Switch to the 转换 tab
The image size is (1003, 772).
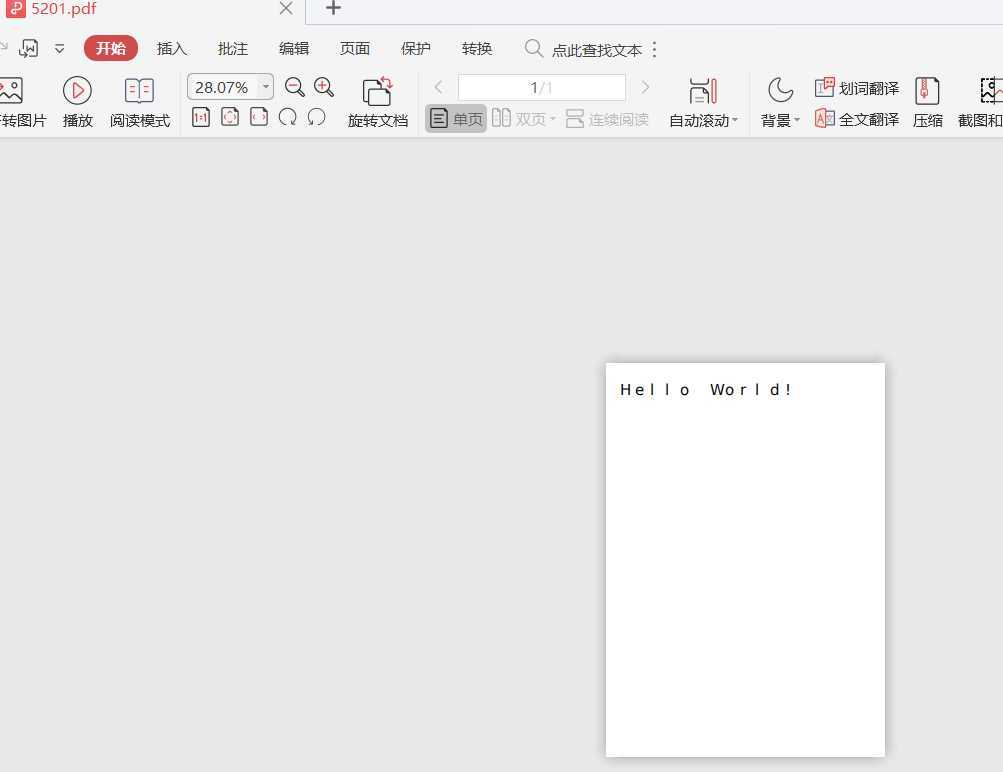477,49
